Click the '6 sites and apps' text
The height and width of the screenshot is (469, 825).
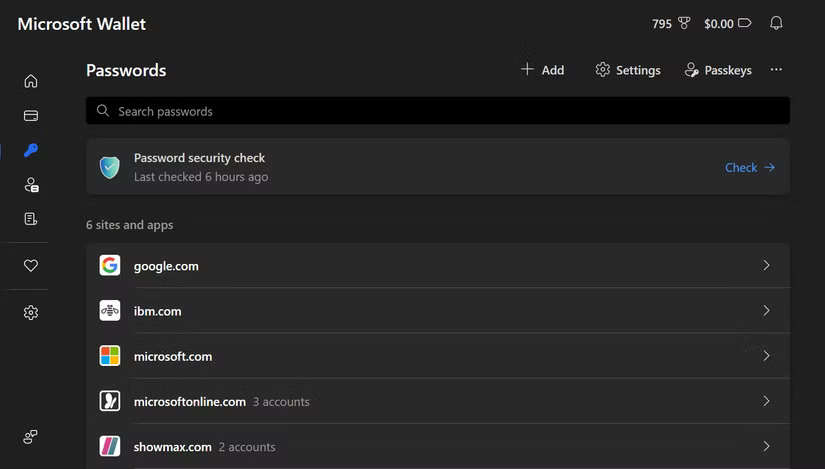129,225
